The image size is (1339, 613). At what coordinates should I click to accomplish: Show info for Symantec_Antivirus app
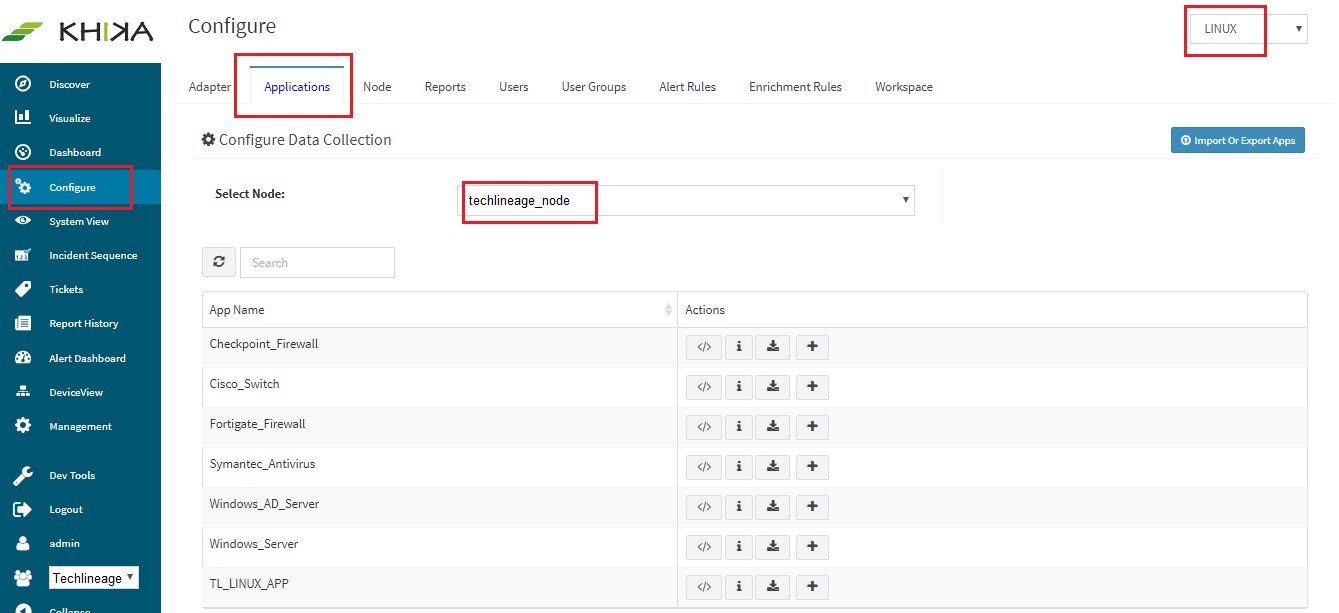[738, 467]
